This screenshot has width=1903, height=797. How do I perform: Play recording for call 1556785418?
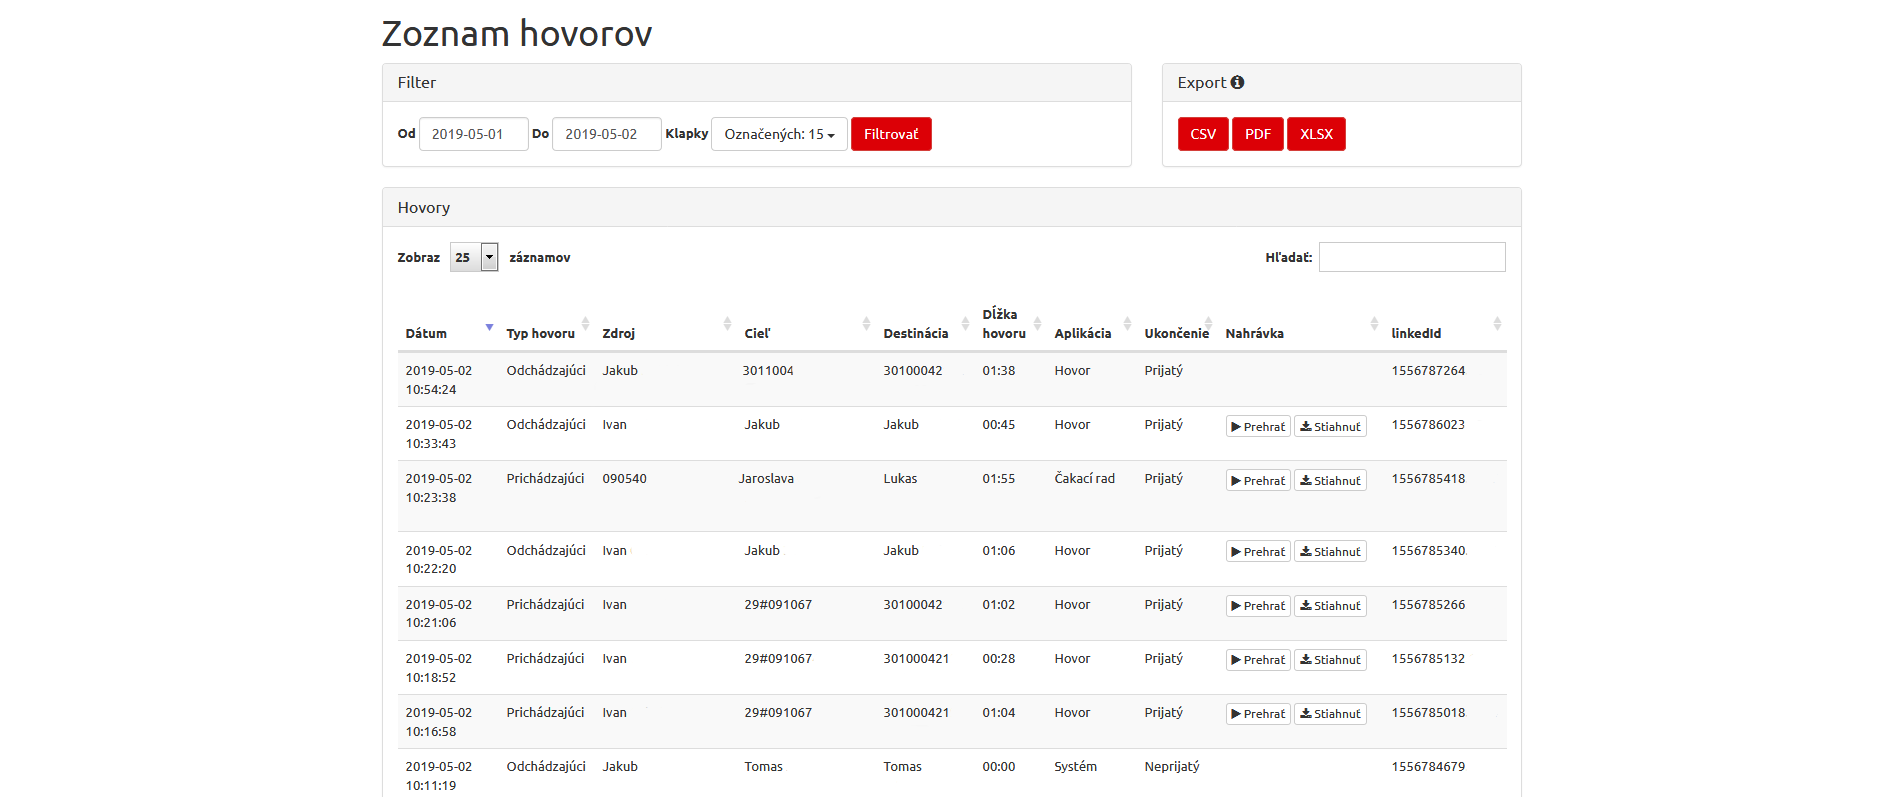tap(1258, 481)
